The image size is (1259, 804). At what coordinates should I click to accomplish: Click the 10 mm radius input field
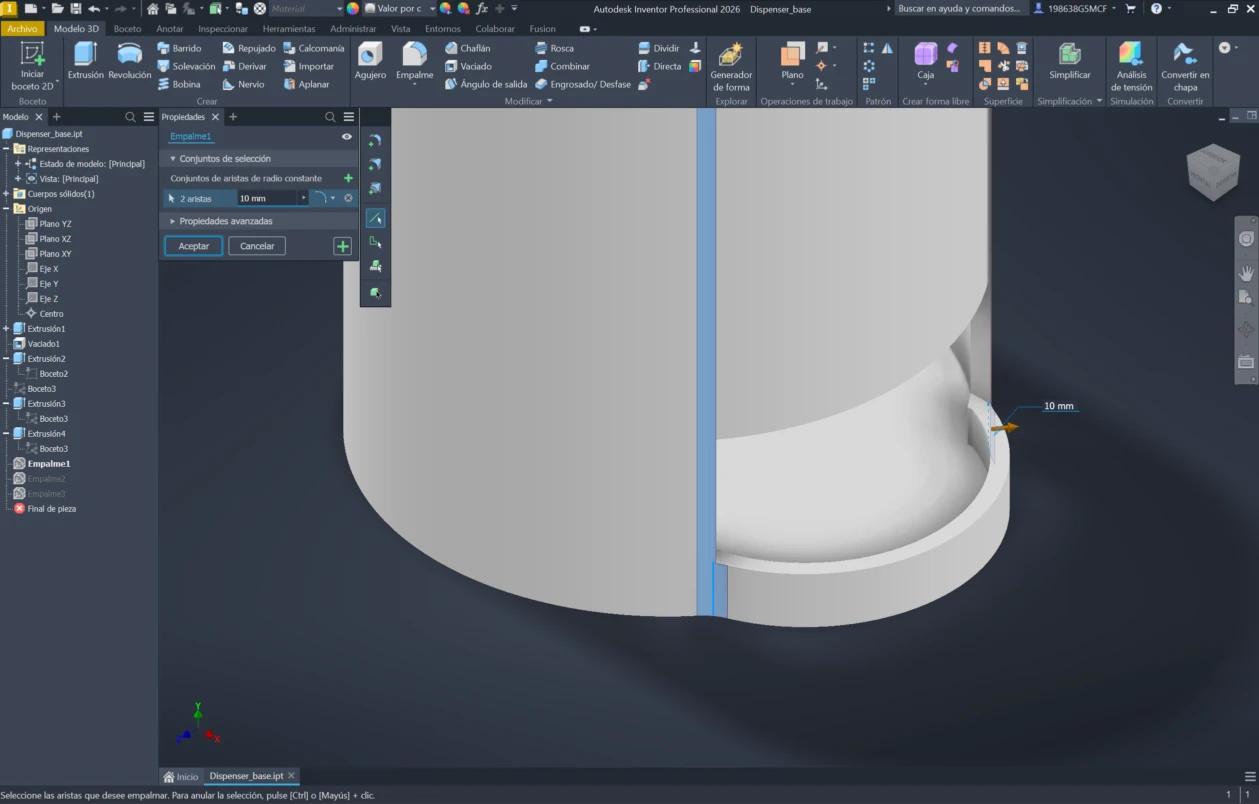pos(267,198)
